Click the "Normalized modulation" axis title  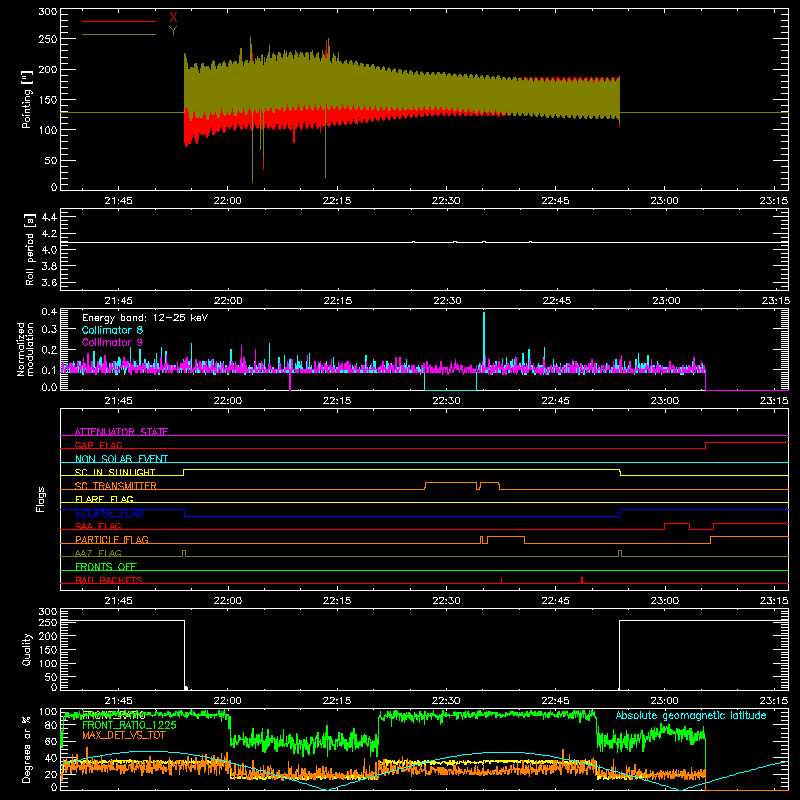pos(25,349)
